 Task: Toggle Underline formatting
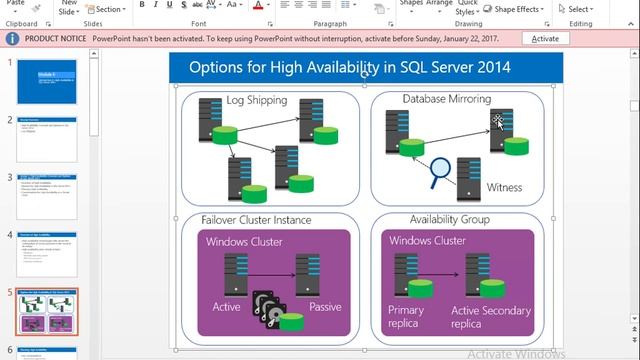pos(169,4)
